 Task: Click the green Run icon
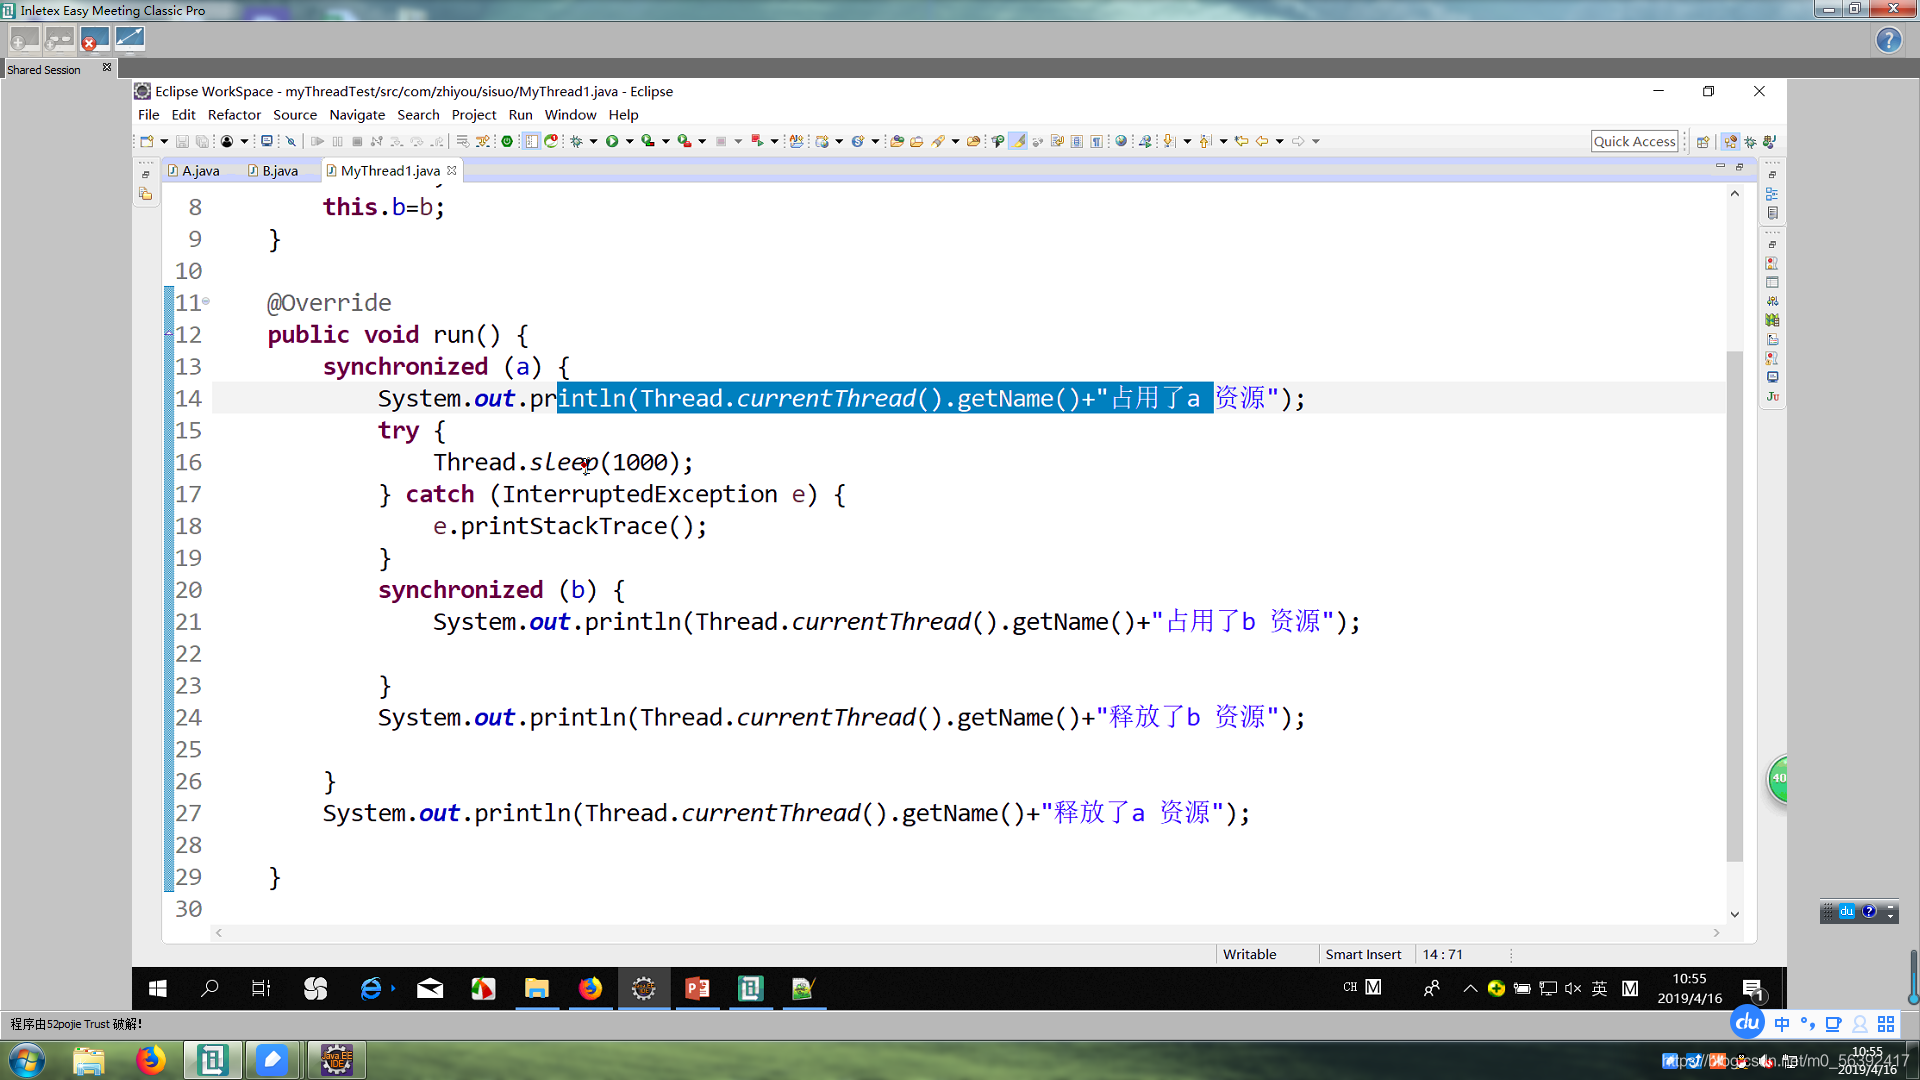click(612, 141)
